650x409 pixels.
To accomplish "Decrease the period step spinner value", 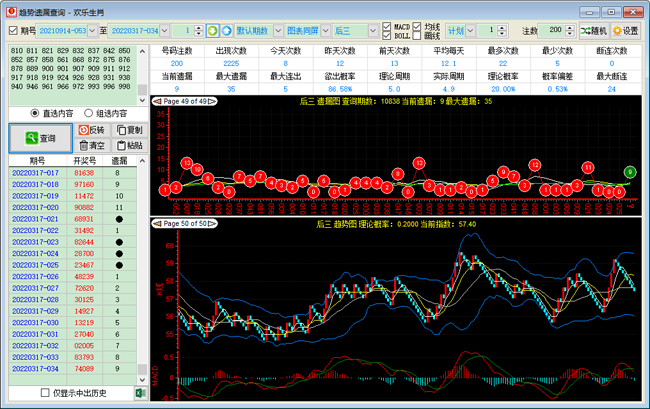I will tap(199, 34).
